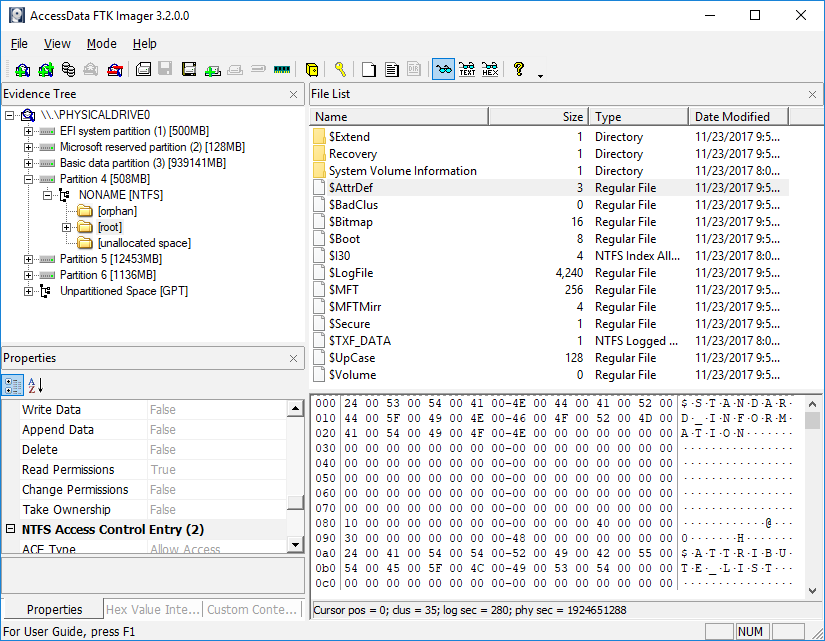Open the Help menu
Image resolution: width=825 pixels, height=641 pixels.
145,44
